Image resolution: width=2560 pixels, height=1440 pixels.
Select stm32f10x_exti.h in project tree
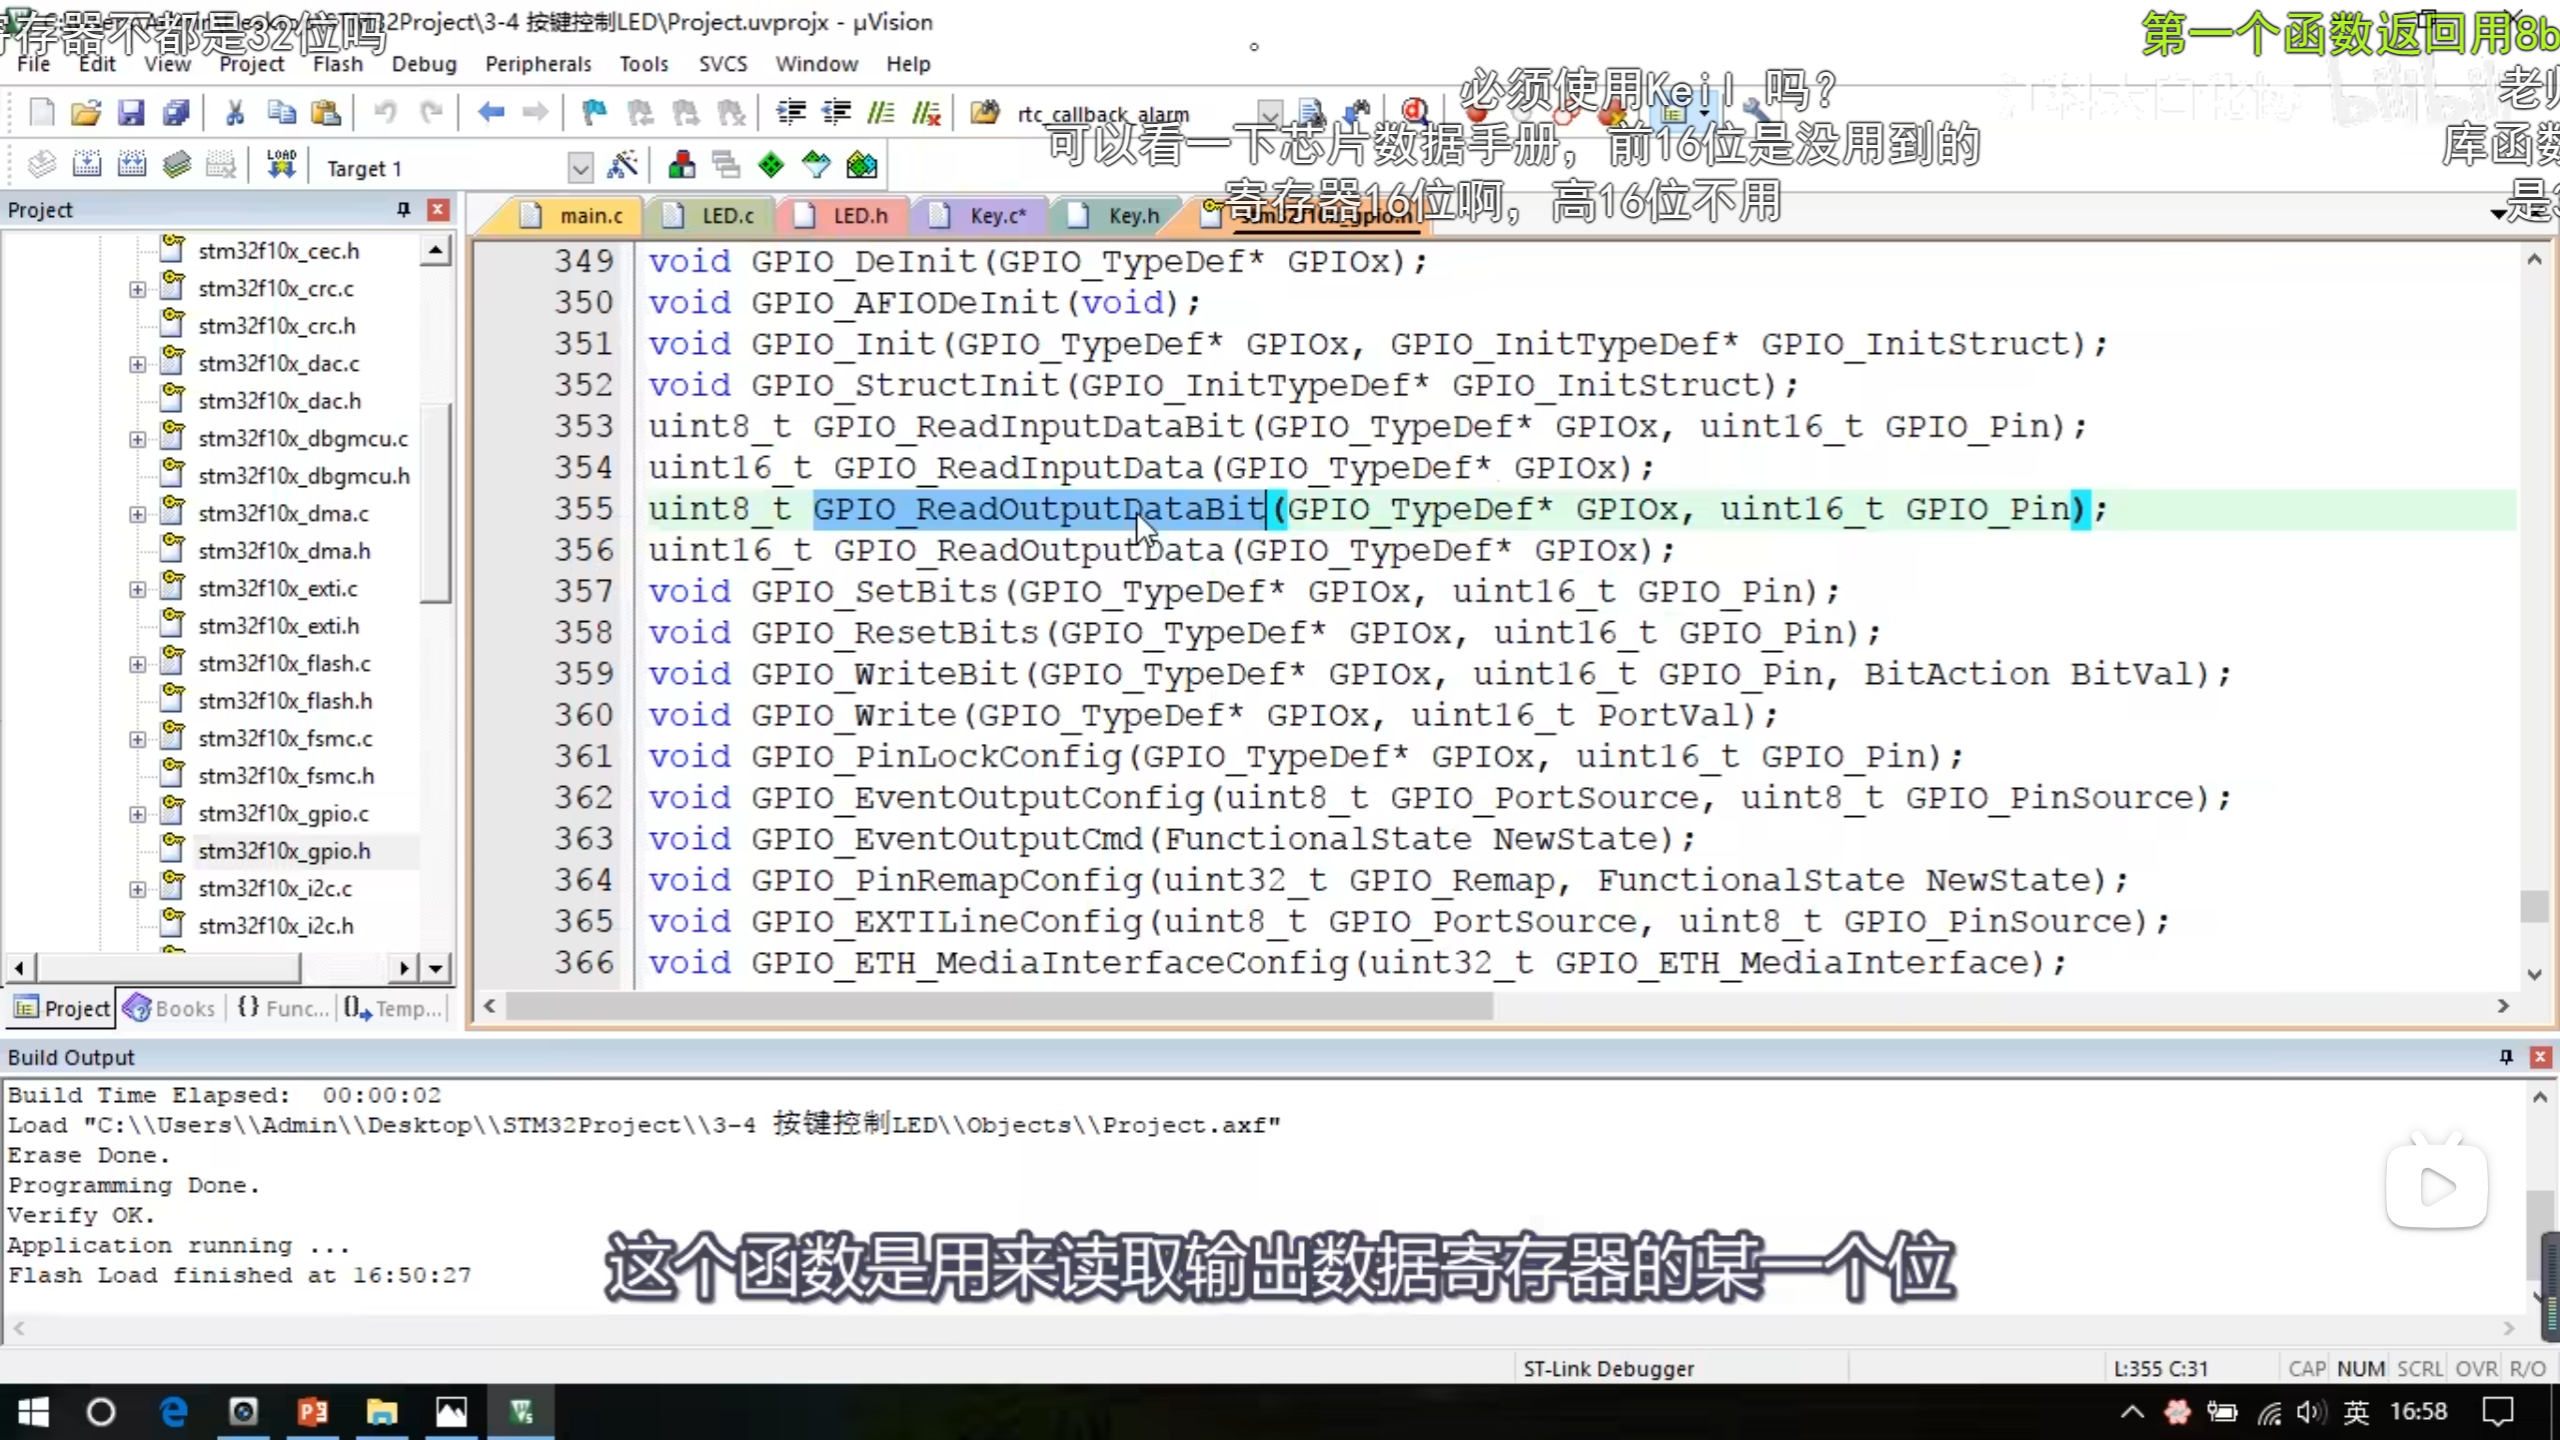(278, 626)
